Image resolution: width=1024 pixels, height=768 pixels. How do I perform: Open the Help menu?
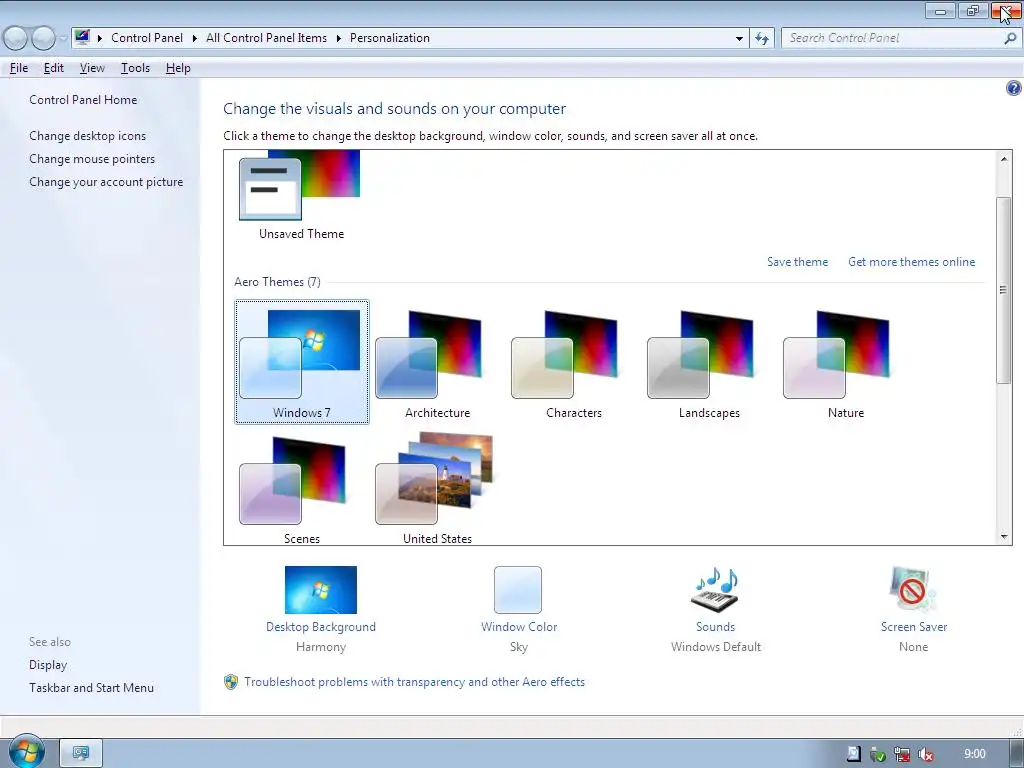(178, 68)
